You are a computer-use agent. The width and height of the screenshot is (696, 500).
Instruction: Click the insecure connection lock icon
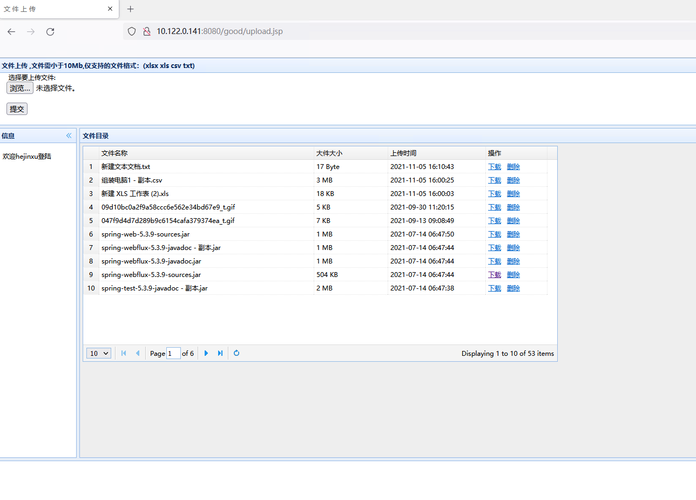[146, 32]
